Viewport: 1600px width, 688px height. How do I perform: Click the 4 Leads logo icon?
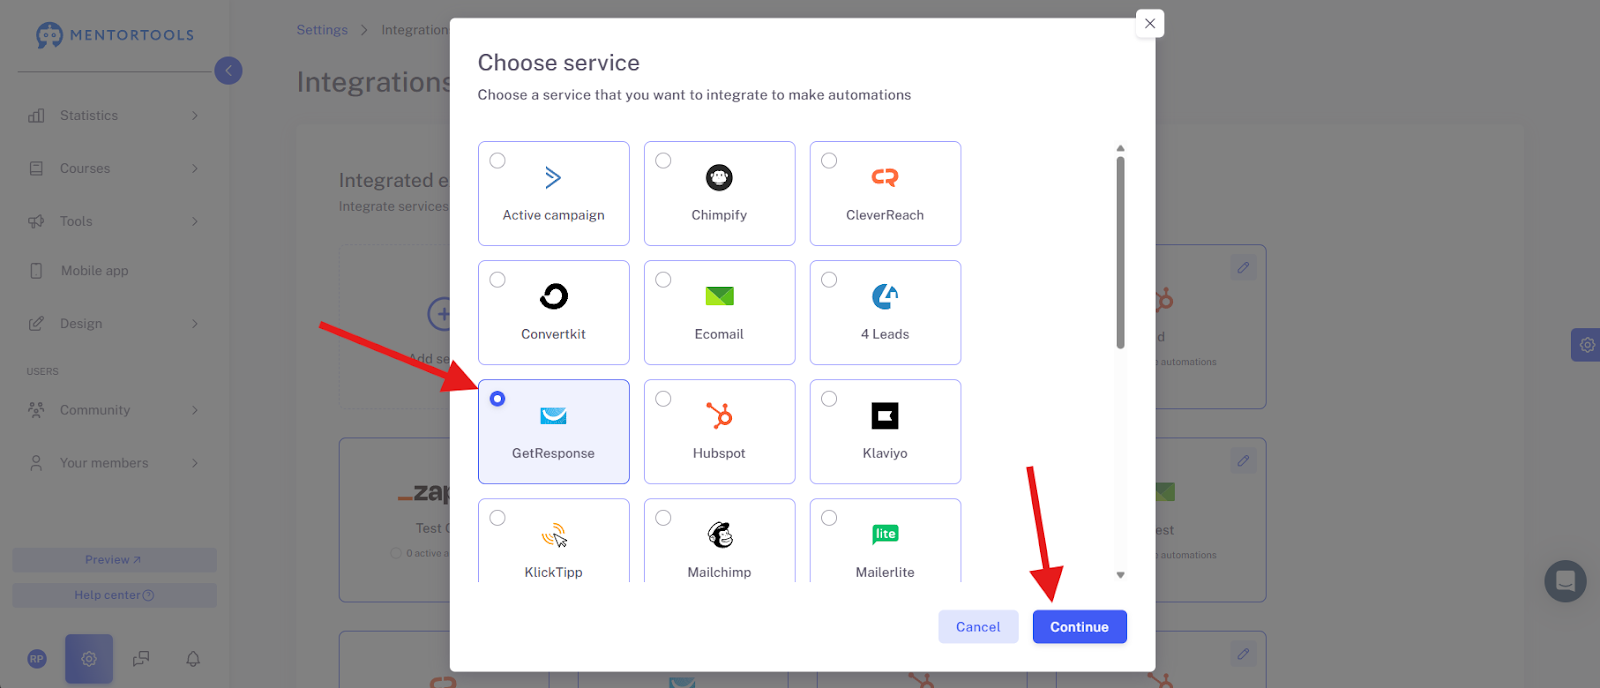885,296
